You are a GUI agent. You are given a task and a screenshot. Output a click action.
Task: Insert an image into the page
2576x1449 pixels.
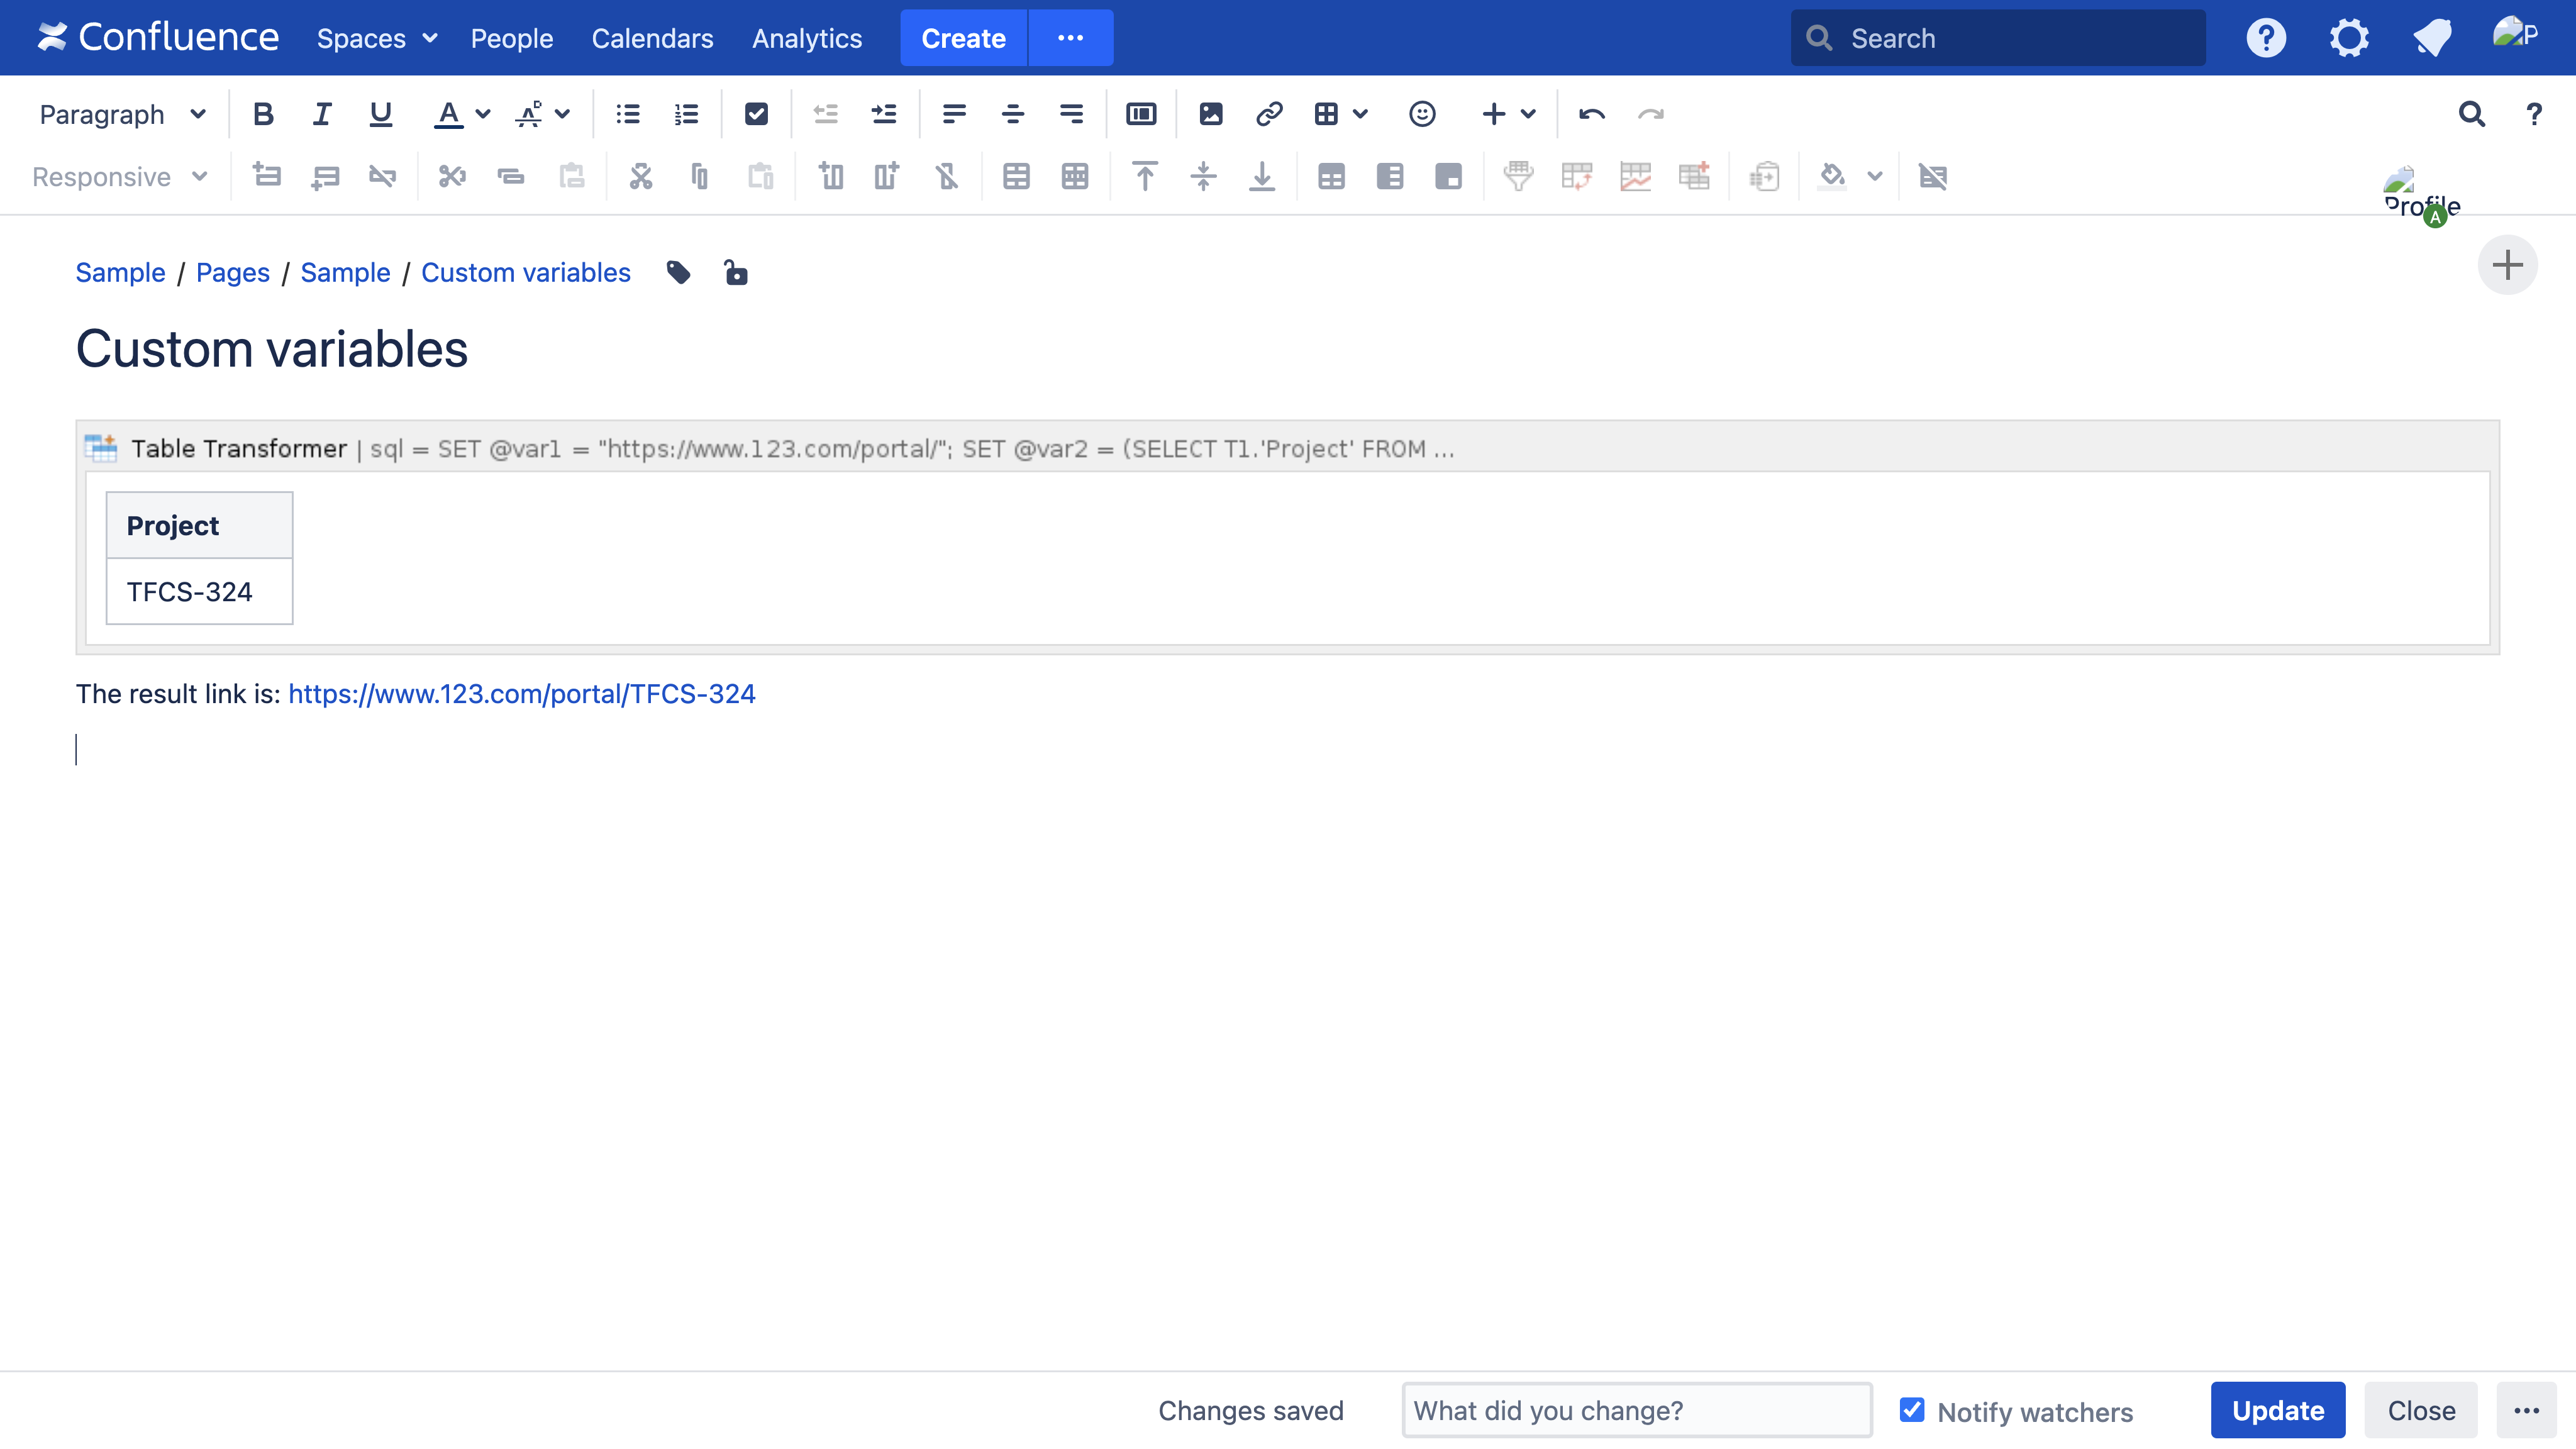coord(1210,114)
